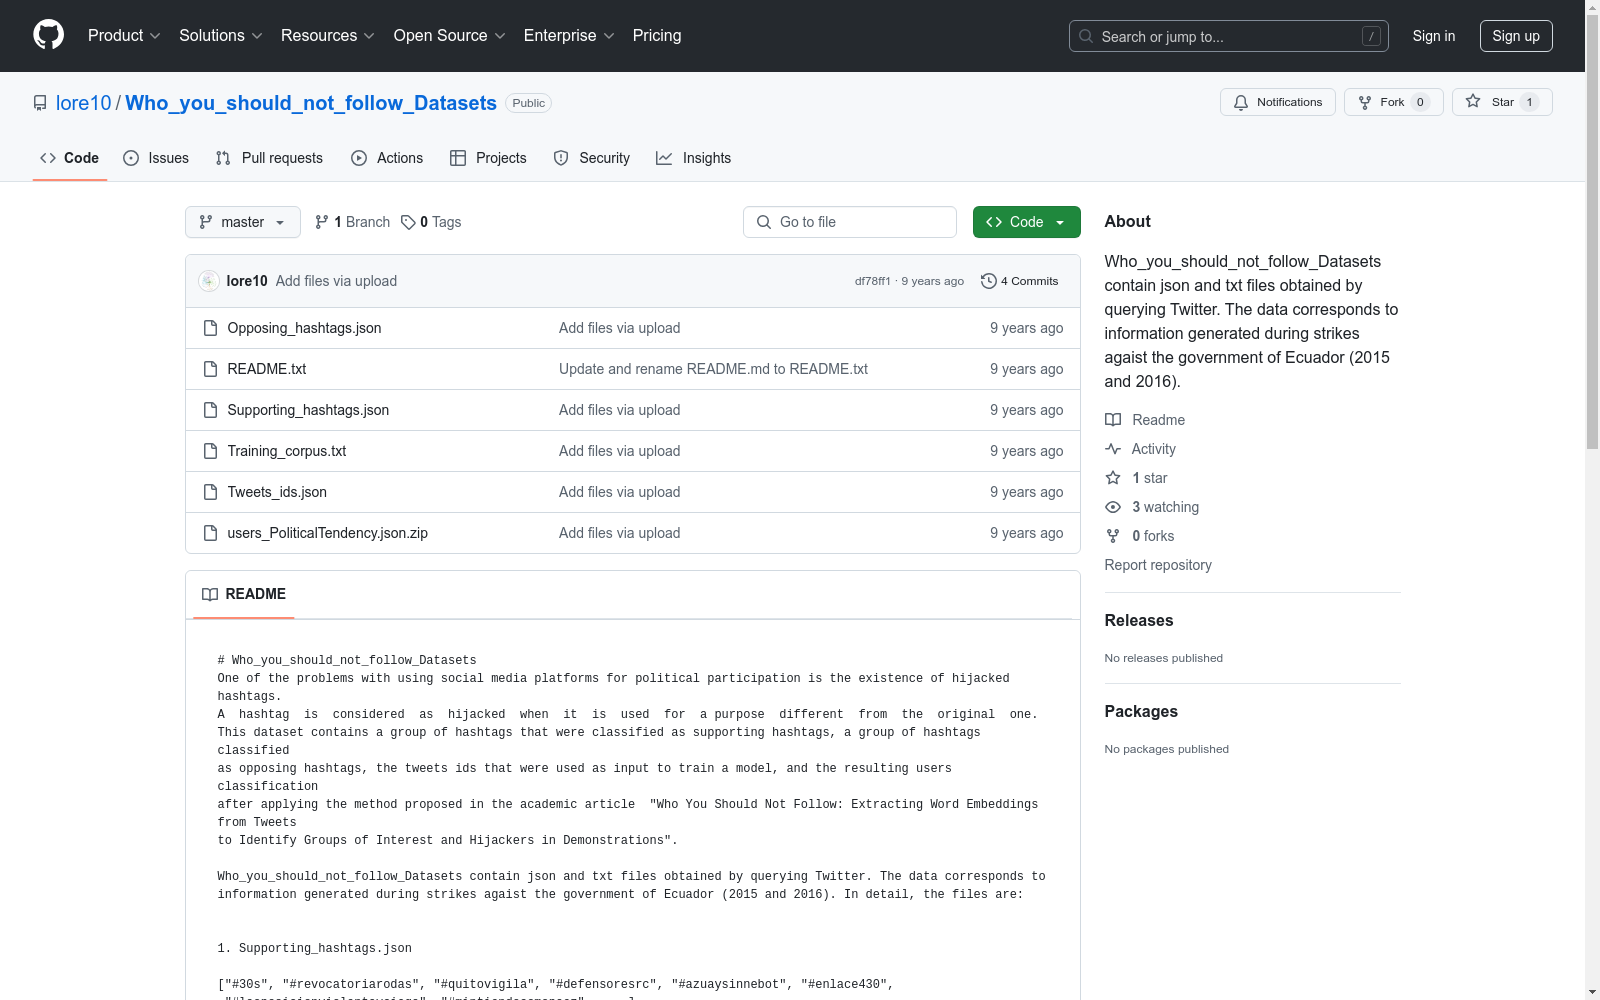Viewport: 1600px width, 1000px height.
Task: Select the Code tab
Action: tap(70, 158)
